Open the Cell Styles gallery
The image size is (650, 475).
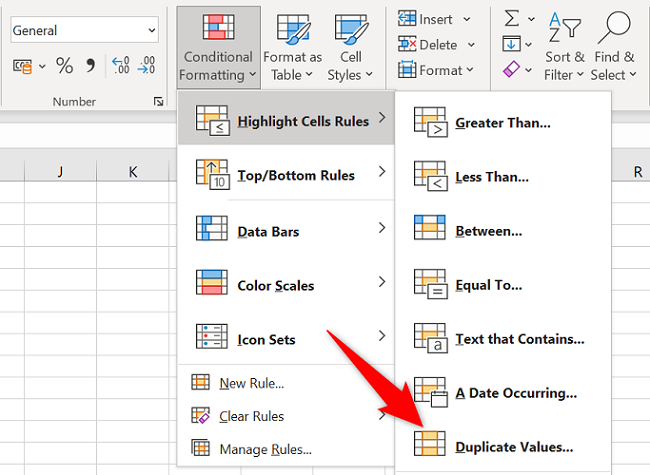tap(350, 47)
